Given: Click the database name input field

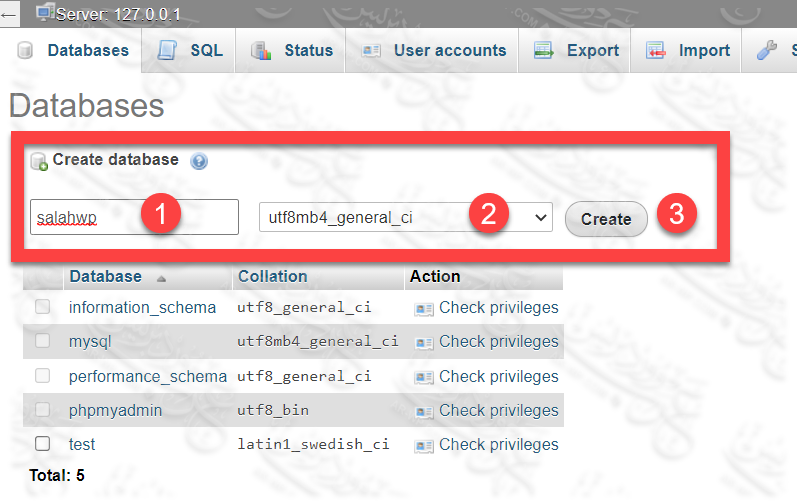Looking at the screenshot, I should [134, 217].
